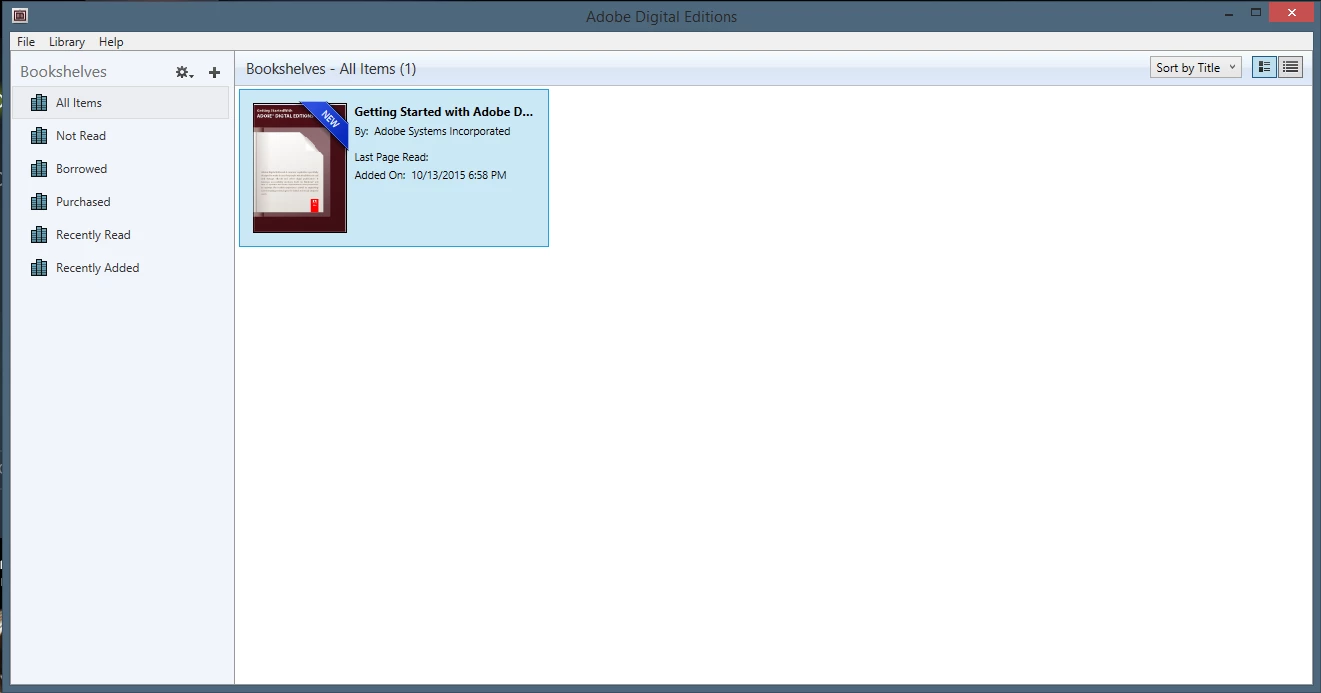1321x693 pixels.
Task: Switch to list view
Action: point(1290,67)
